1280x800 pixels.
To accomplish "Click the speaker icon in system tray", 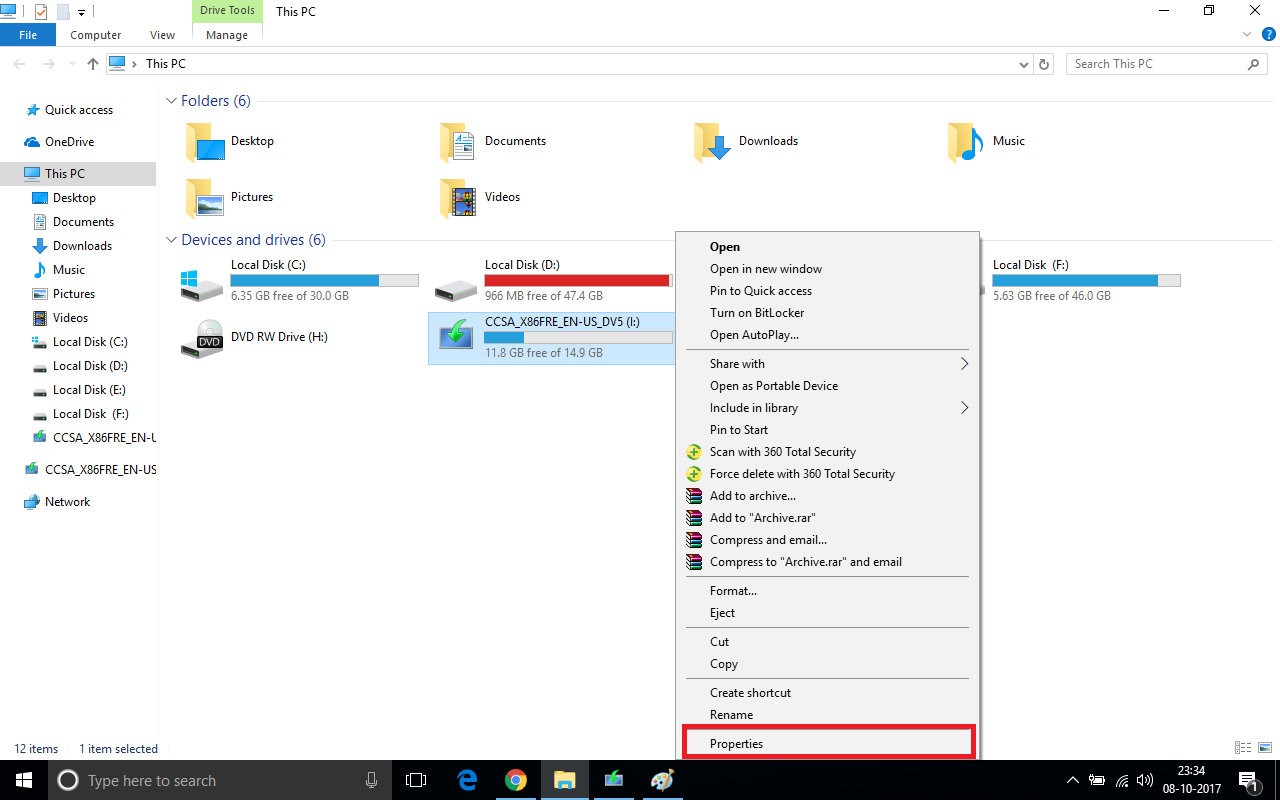I will (1143, 780).
